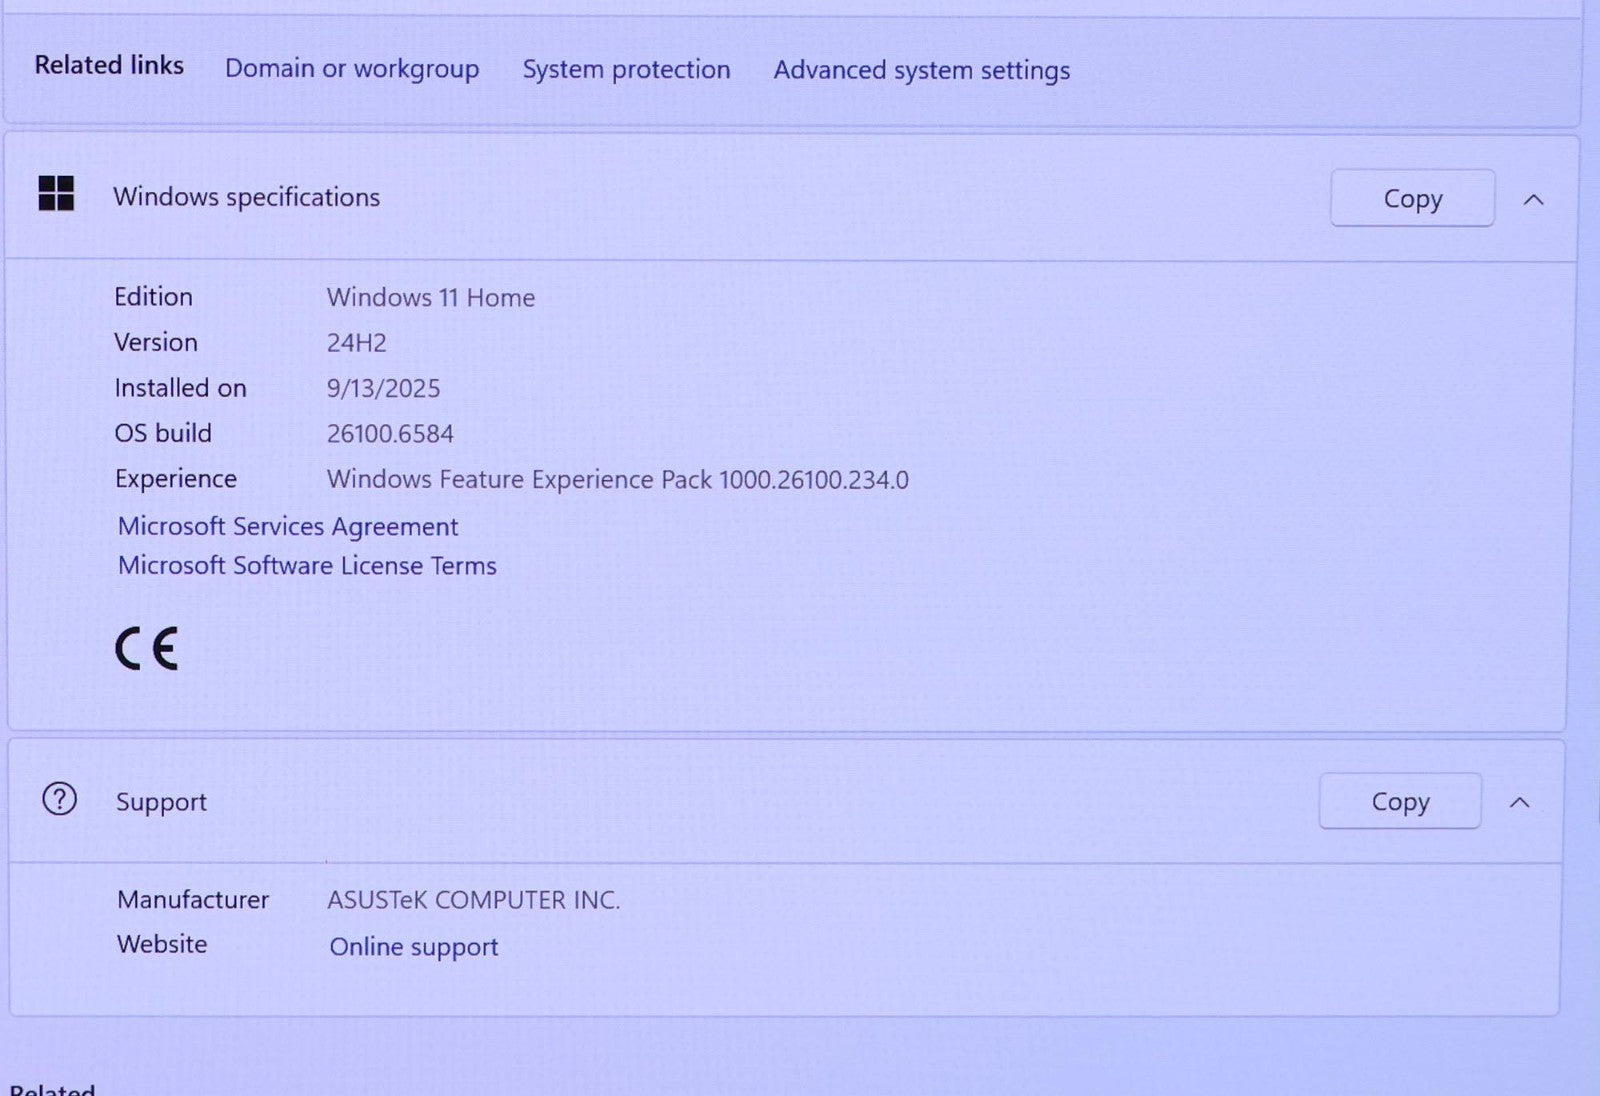Viewport: 1600px width, 1096px height.
Task: Click the Support question mark icon
Action: click(59, 799)
